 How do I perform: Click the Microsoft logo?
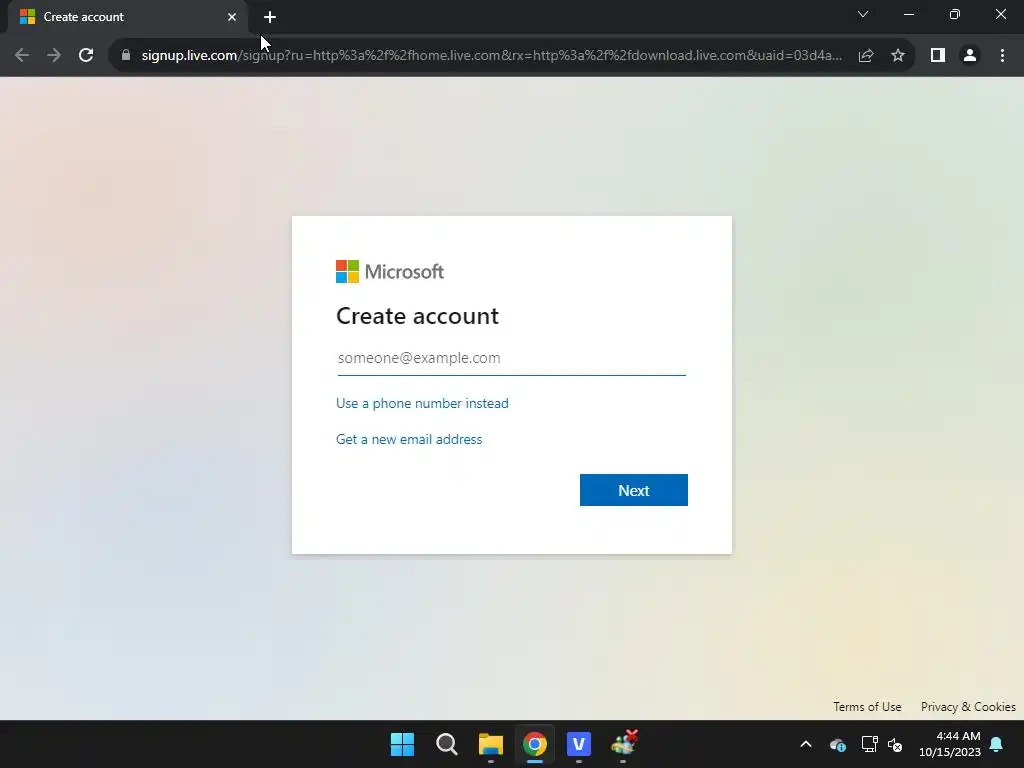(390, 272)
